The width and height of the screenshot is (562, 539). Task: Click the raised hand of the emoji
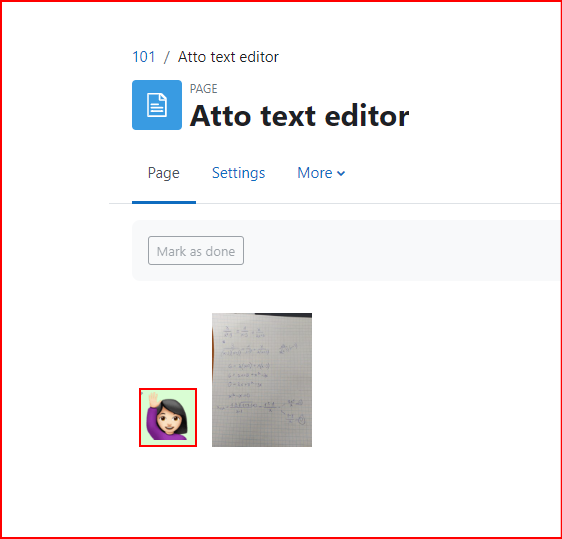click(153, 399)
